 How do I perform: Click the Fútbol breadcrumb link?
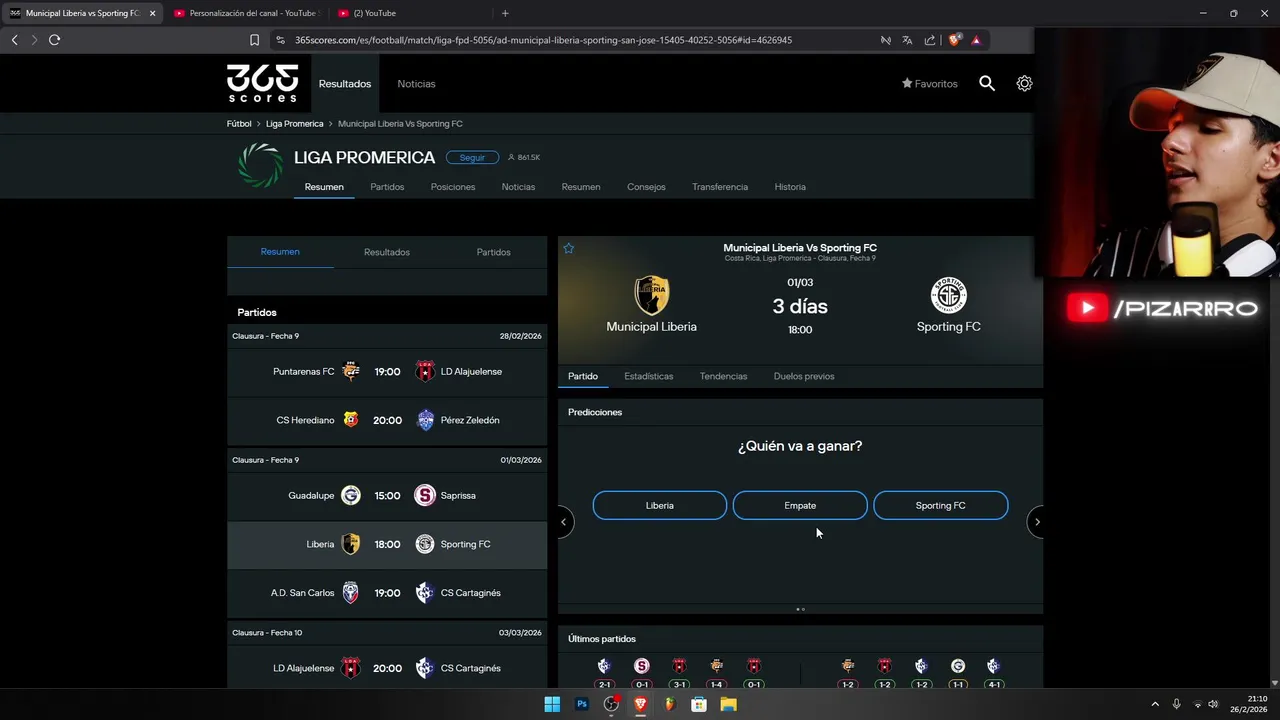239,124
